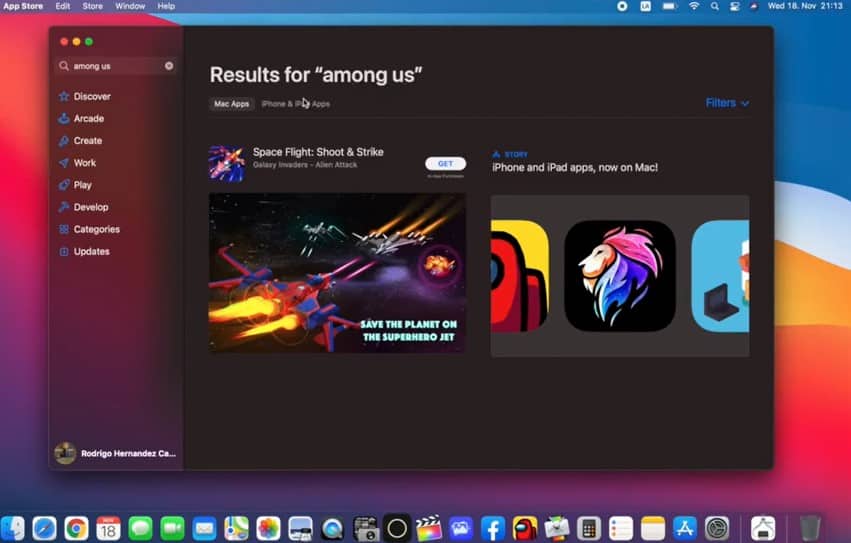This screenshot has height=543, width=851.
Task: Expand the Filters dropdown
Action: point(727,103)
